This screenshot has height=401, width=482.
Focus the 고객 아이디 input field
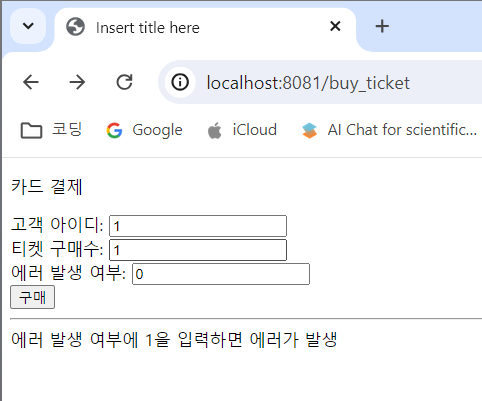point(198,226)
